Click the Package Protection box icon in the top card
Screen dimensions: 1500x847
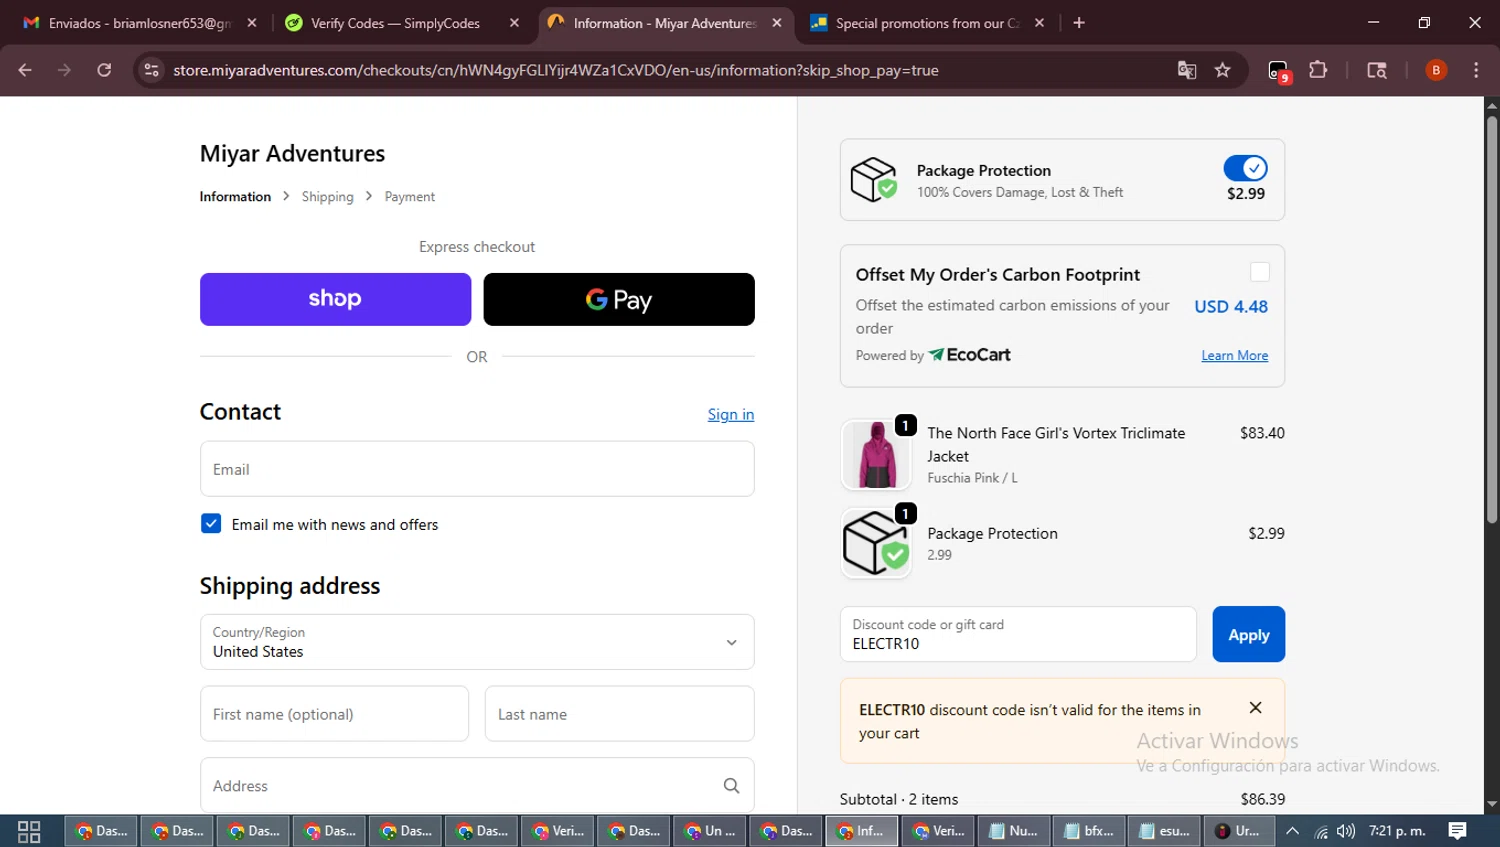(x=874, y=180)
